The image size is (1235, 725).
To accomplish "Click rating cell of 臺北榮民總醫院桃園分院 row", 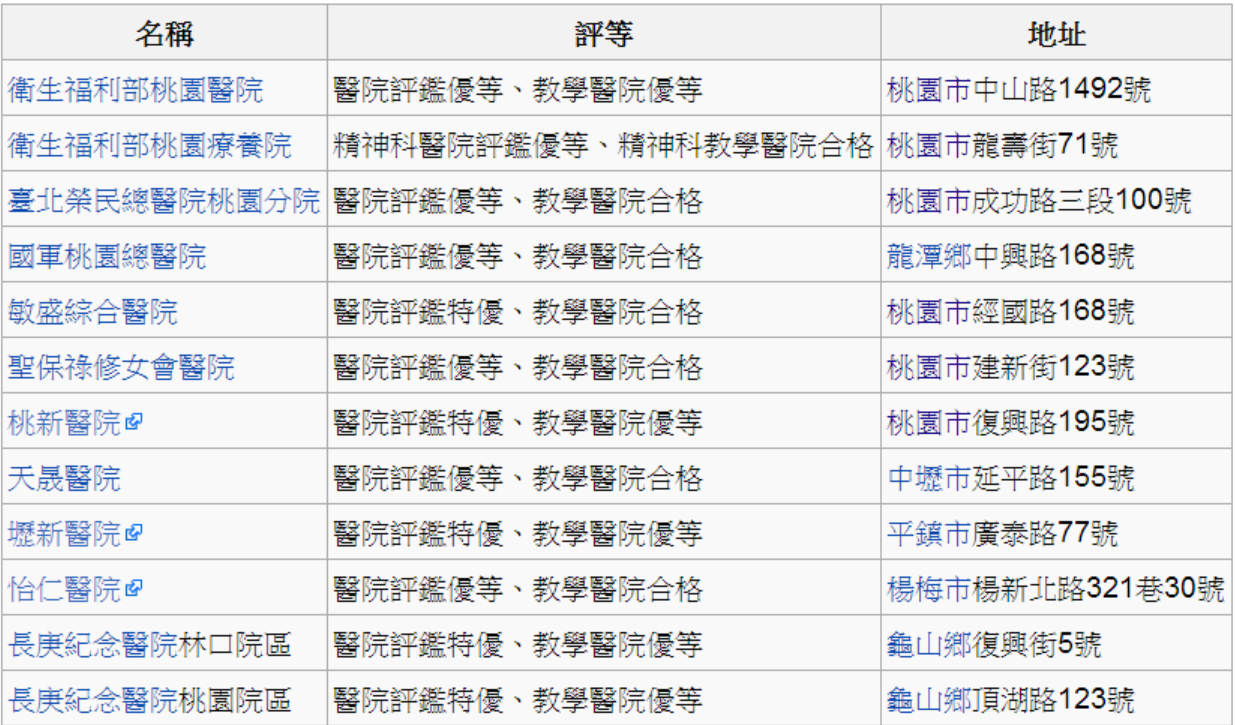I will click(x=604, y=201).
